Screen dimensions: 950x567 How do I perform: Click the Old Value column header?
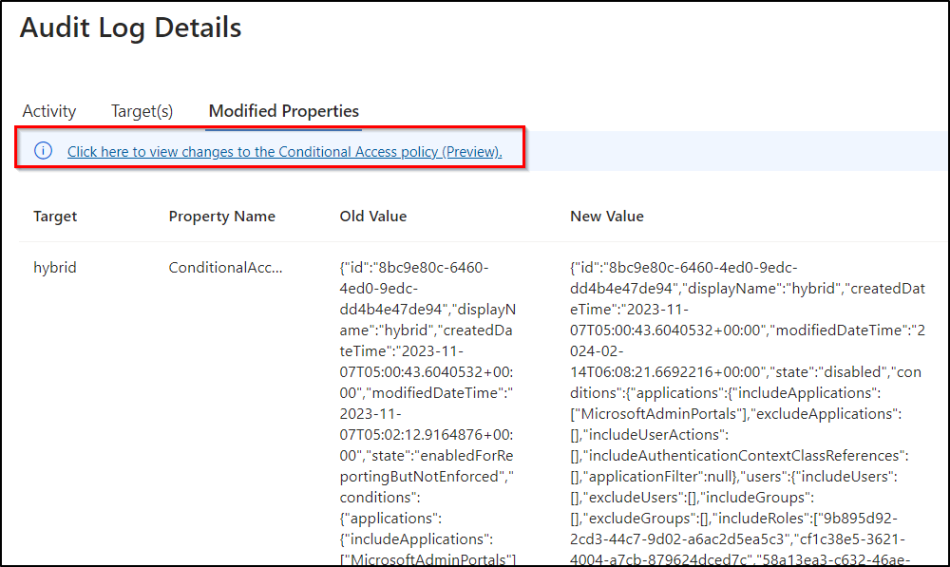373,216
